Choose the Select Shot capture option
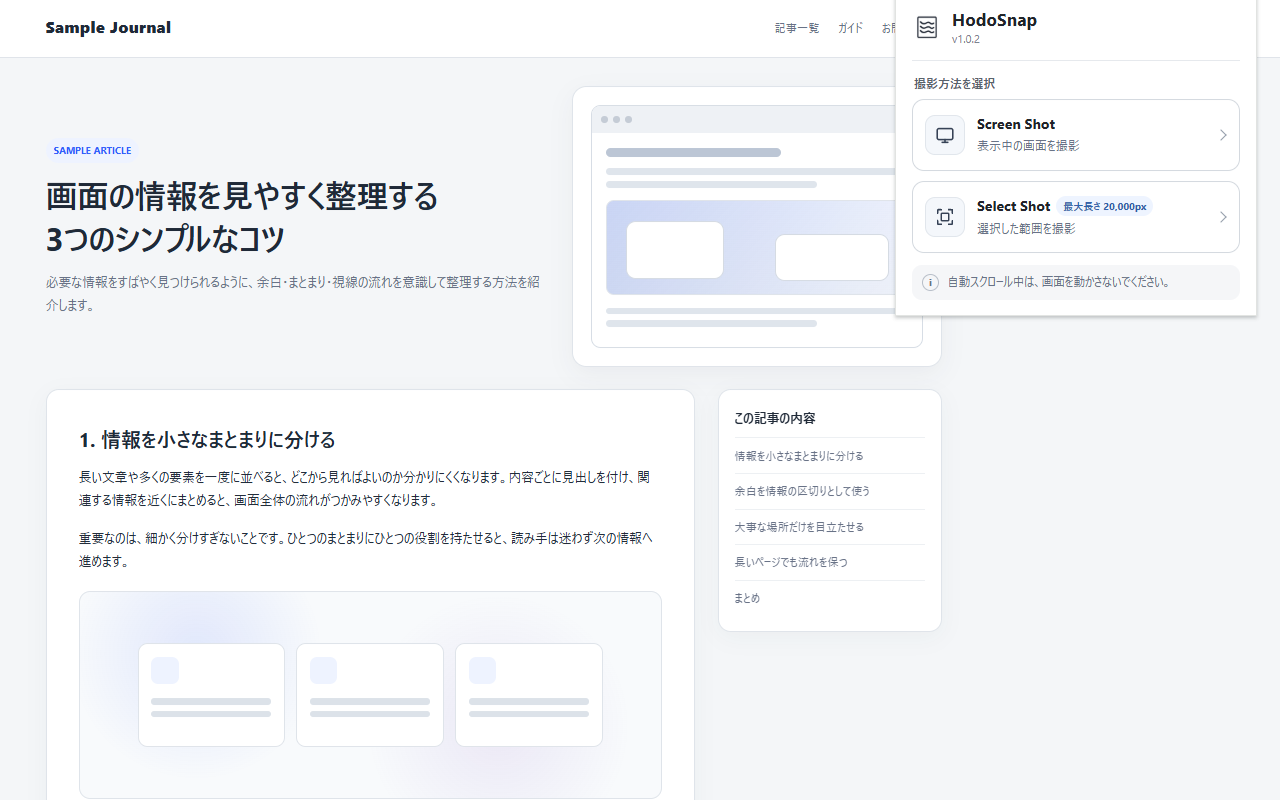Image resolution: width=1280 pixels, height=800 pixels. [1076, 217]
